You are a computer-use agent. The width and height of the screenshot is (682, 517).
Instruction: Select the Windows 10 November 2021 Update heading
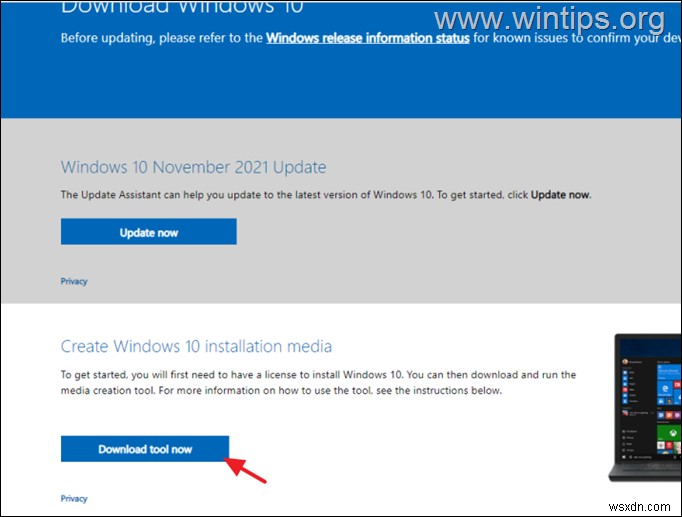pos(194,167)
